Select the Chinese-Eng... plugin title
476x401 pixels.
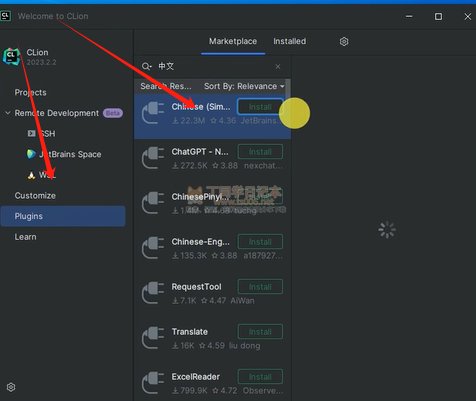tap(200, 242)
